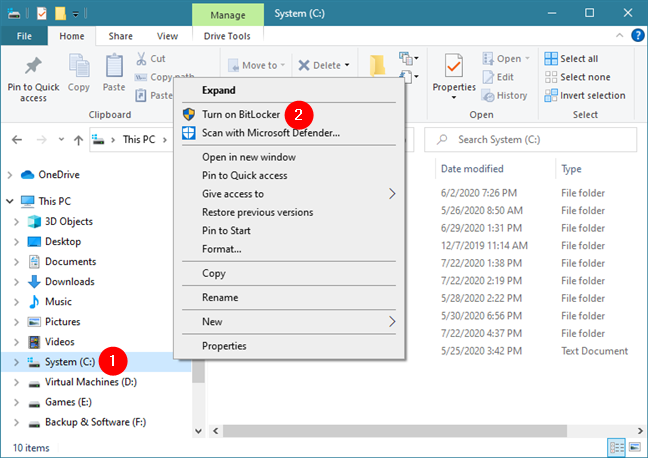
Task: Open the Drive Tools tab
Action: (227, 36)
